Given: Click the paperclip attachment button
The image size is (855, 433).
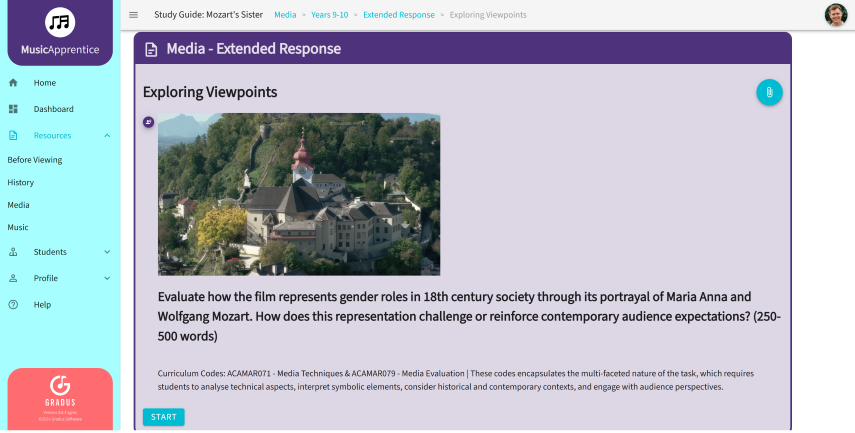Looking at the screenshot, I should 769,92.
